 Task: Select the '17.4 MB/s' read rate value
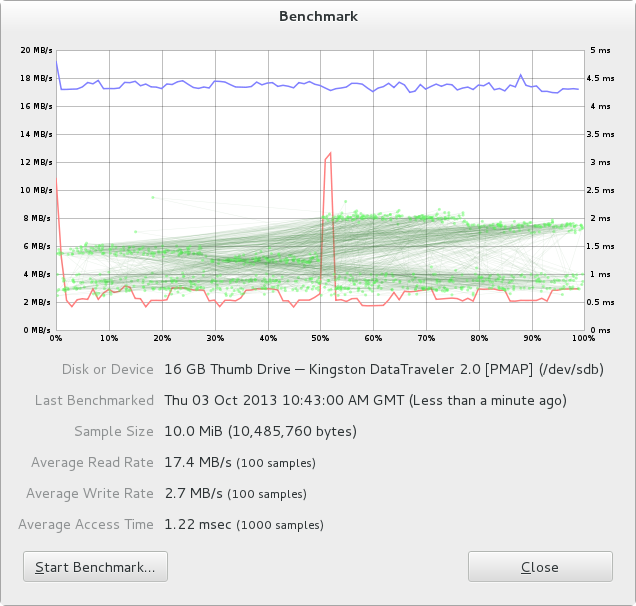(198, 462)
